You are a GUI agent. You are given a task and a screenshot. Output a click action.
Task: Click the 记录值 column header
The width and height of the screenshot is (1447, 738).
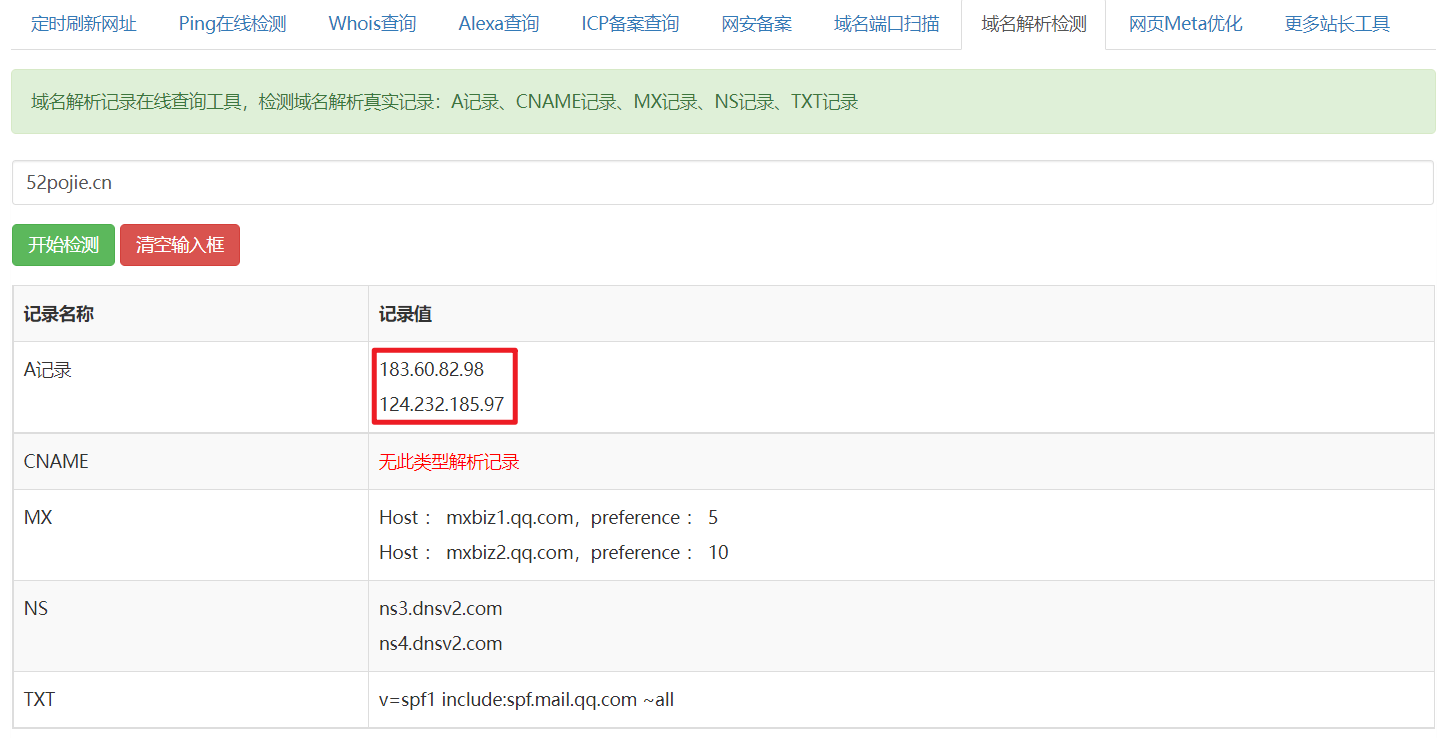tap(405, 314)
